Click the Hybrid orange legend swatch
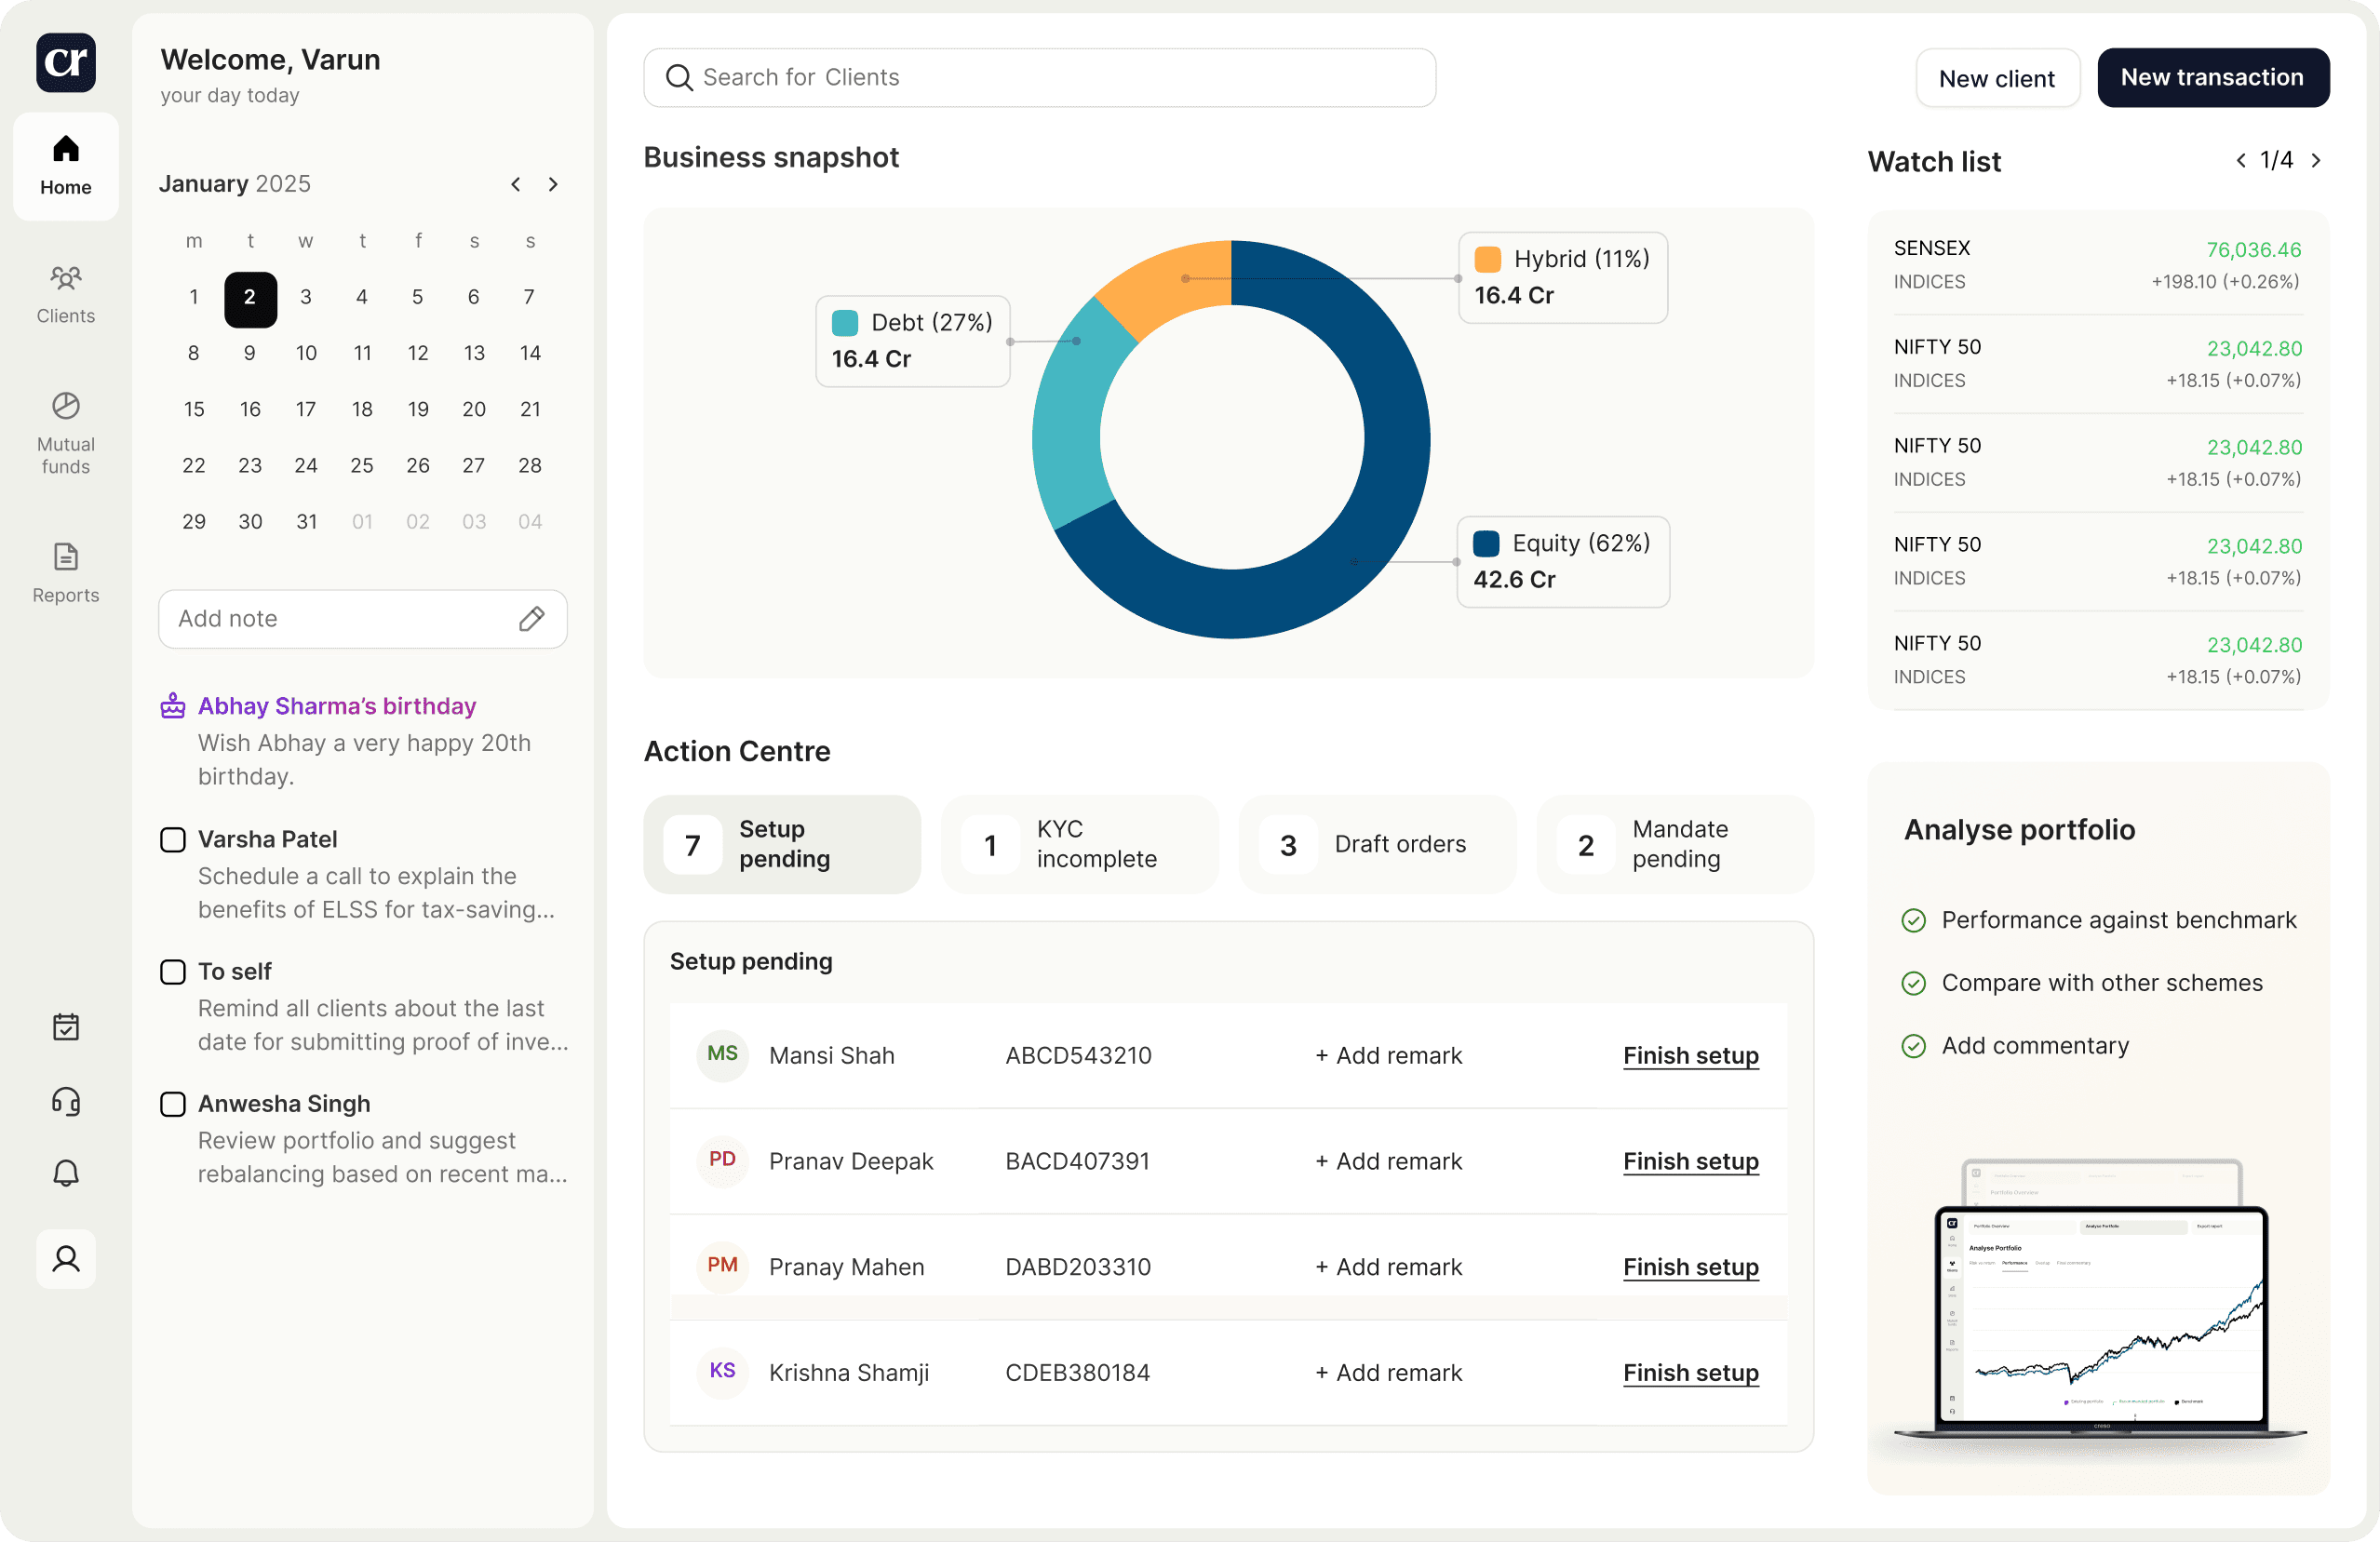Screen dimensions: 2380x1542 pyautogui.click(x=1487, y=259)
